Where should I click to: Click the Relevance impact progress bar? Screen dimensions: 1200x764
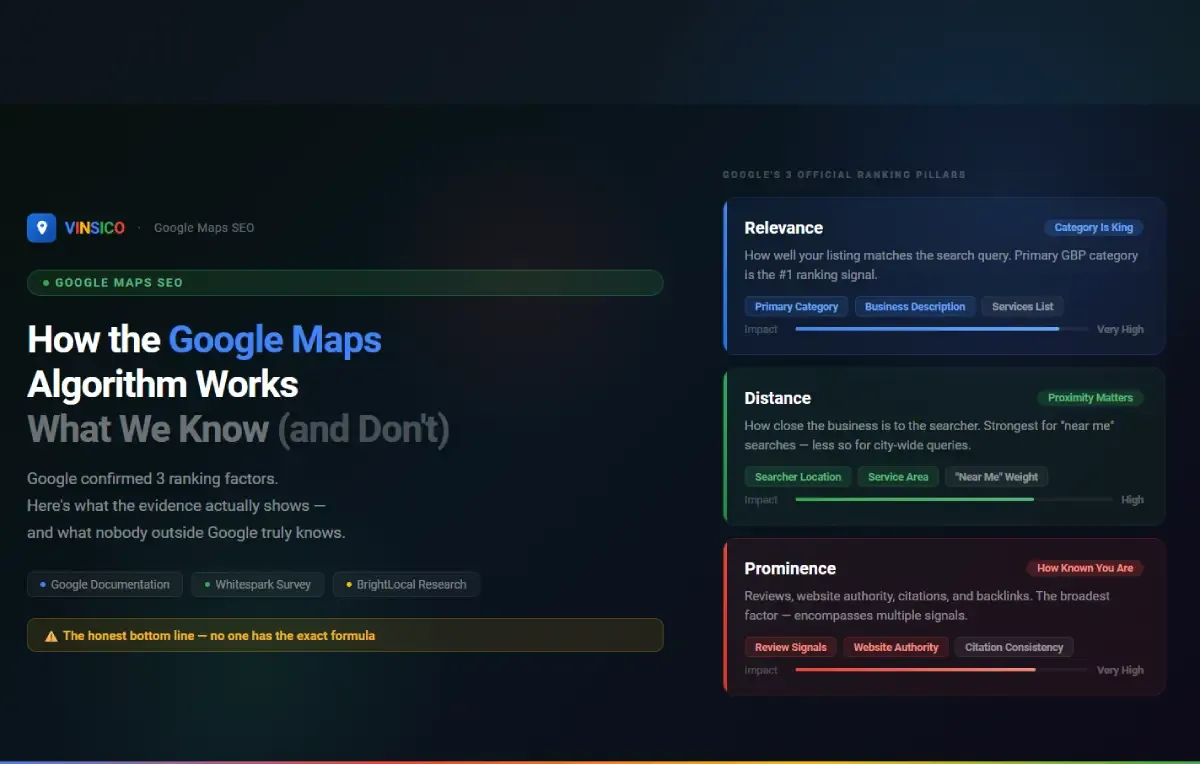coord(940,329)
